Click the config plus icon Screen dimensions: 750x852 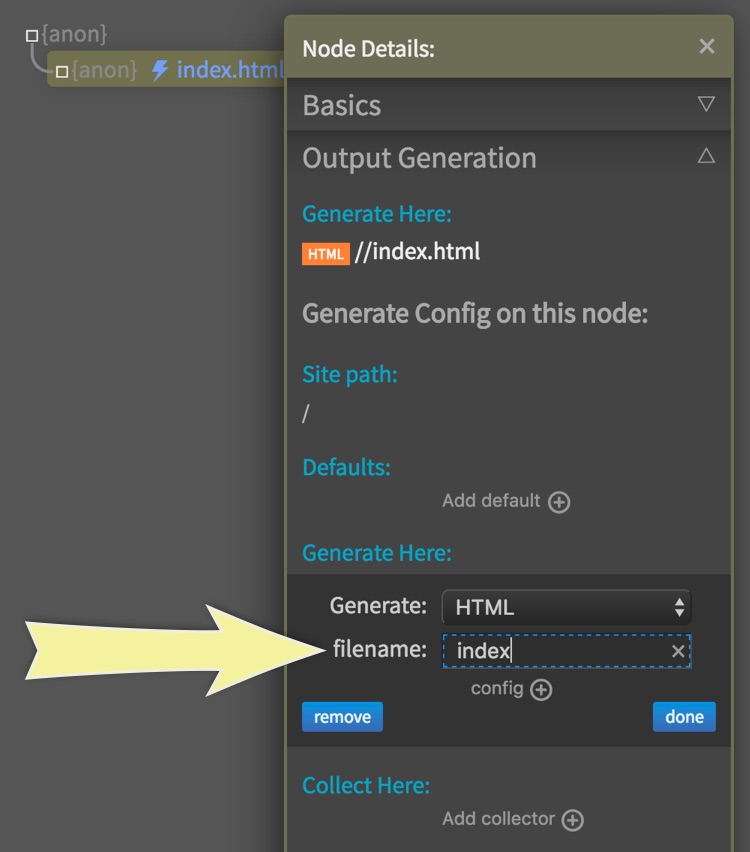541,690
